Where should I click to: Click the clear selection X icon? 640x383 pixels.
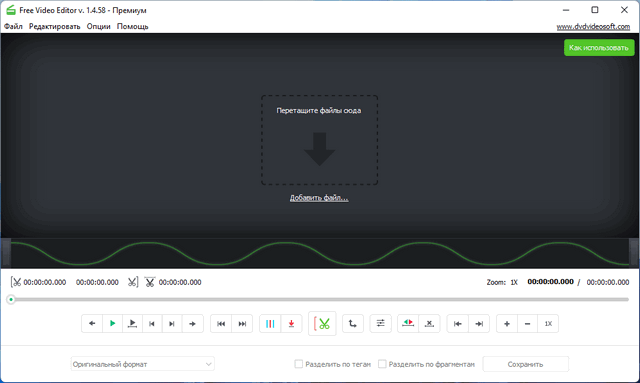point(429,323)
